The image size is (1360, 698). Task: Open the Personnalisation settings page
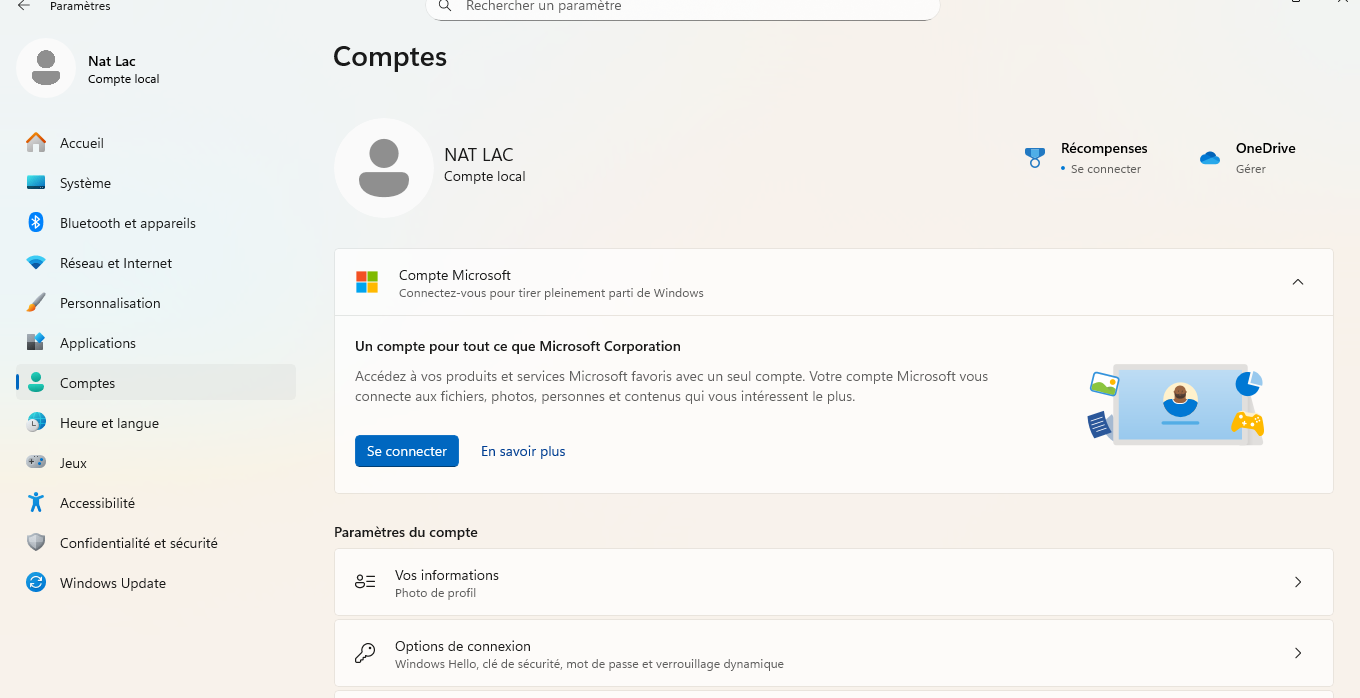[156, 303]
